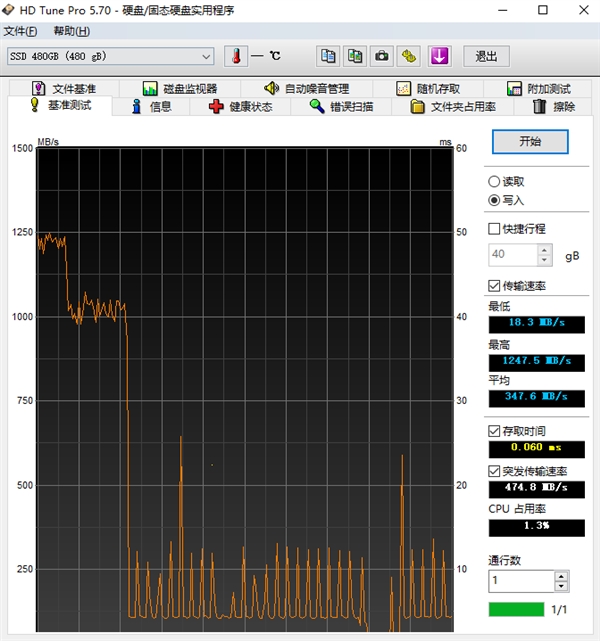Image resolution: width=600 pixels, height=641 pixels.
Task: Open the 文件(F) menu
Action: coord(20,31)
